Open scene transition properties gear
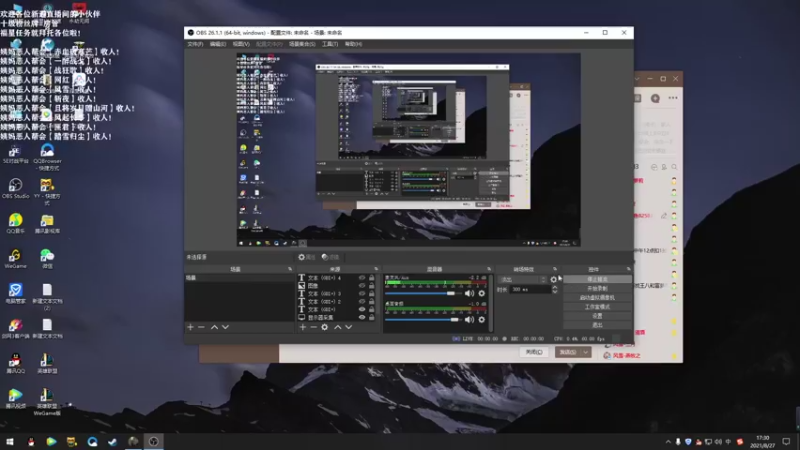Screen dimensions: 800x450 554,280
